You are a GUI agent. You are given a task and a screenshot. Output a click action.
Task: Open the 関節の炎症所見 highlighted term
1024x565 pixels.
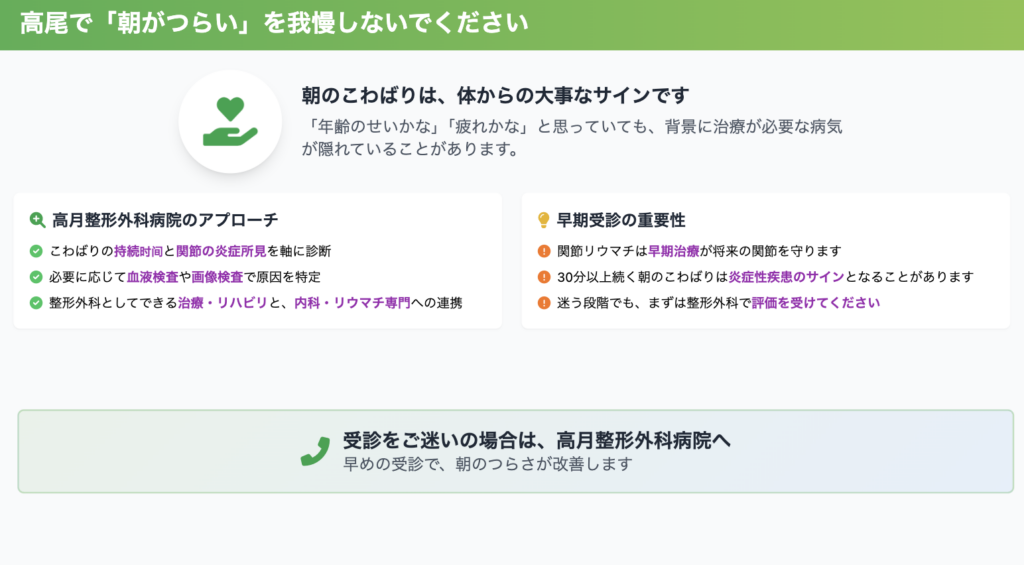click(221, 251)
